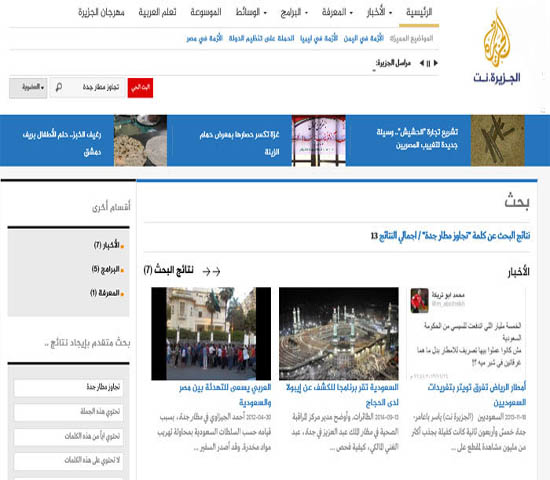Click the banner thumbnail beside the تجارة الحشيش story
This screenshot has height=480, width=550.
click(497, 140)
